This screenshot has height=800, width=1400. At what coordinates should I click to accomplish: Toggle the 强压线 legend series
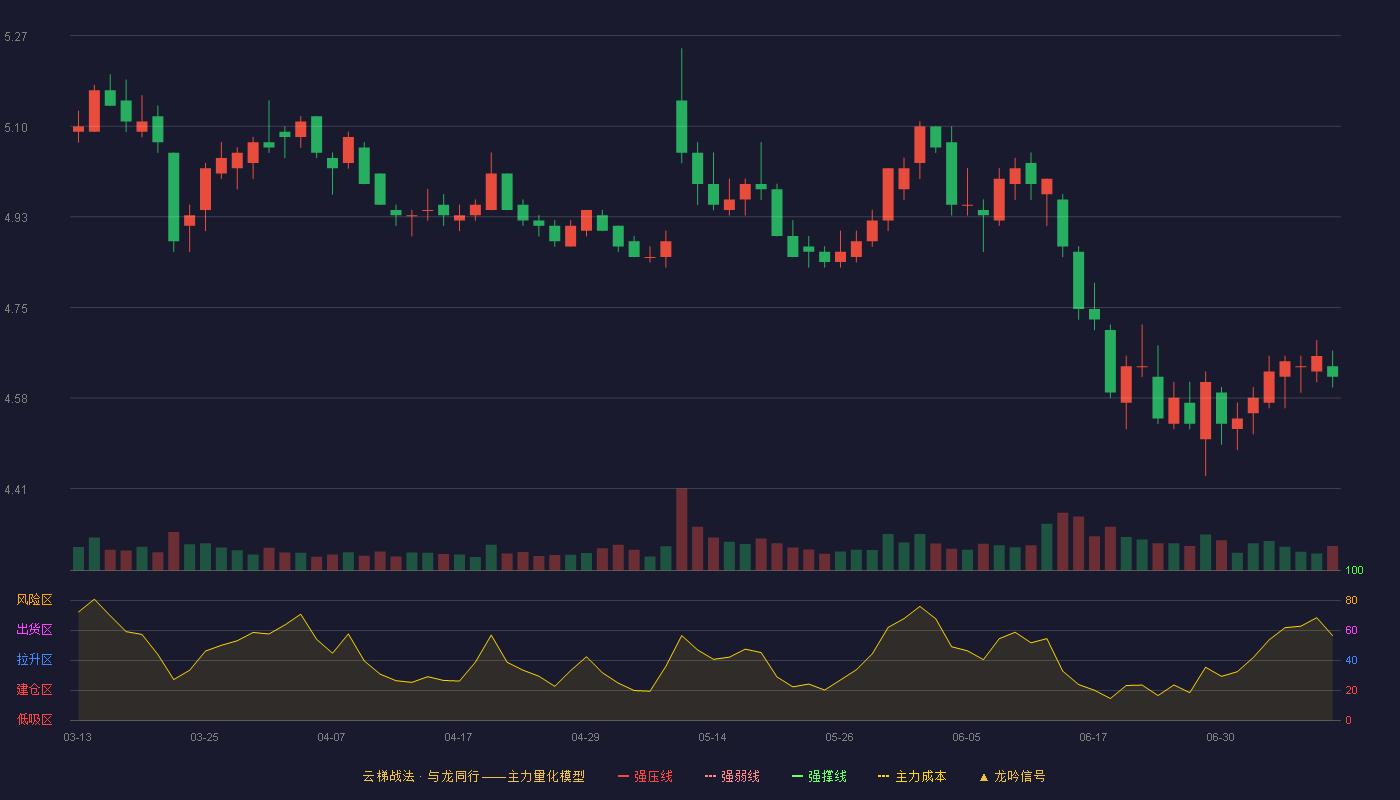coord(645,776)
